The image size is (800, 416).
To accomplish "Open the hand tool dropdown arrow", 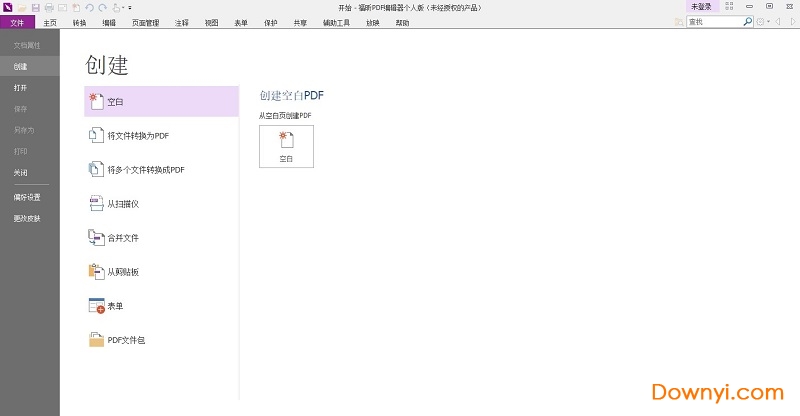I will click(x=123, y=8).
